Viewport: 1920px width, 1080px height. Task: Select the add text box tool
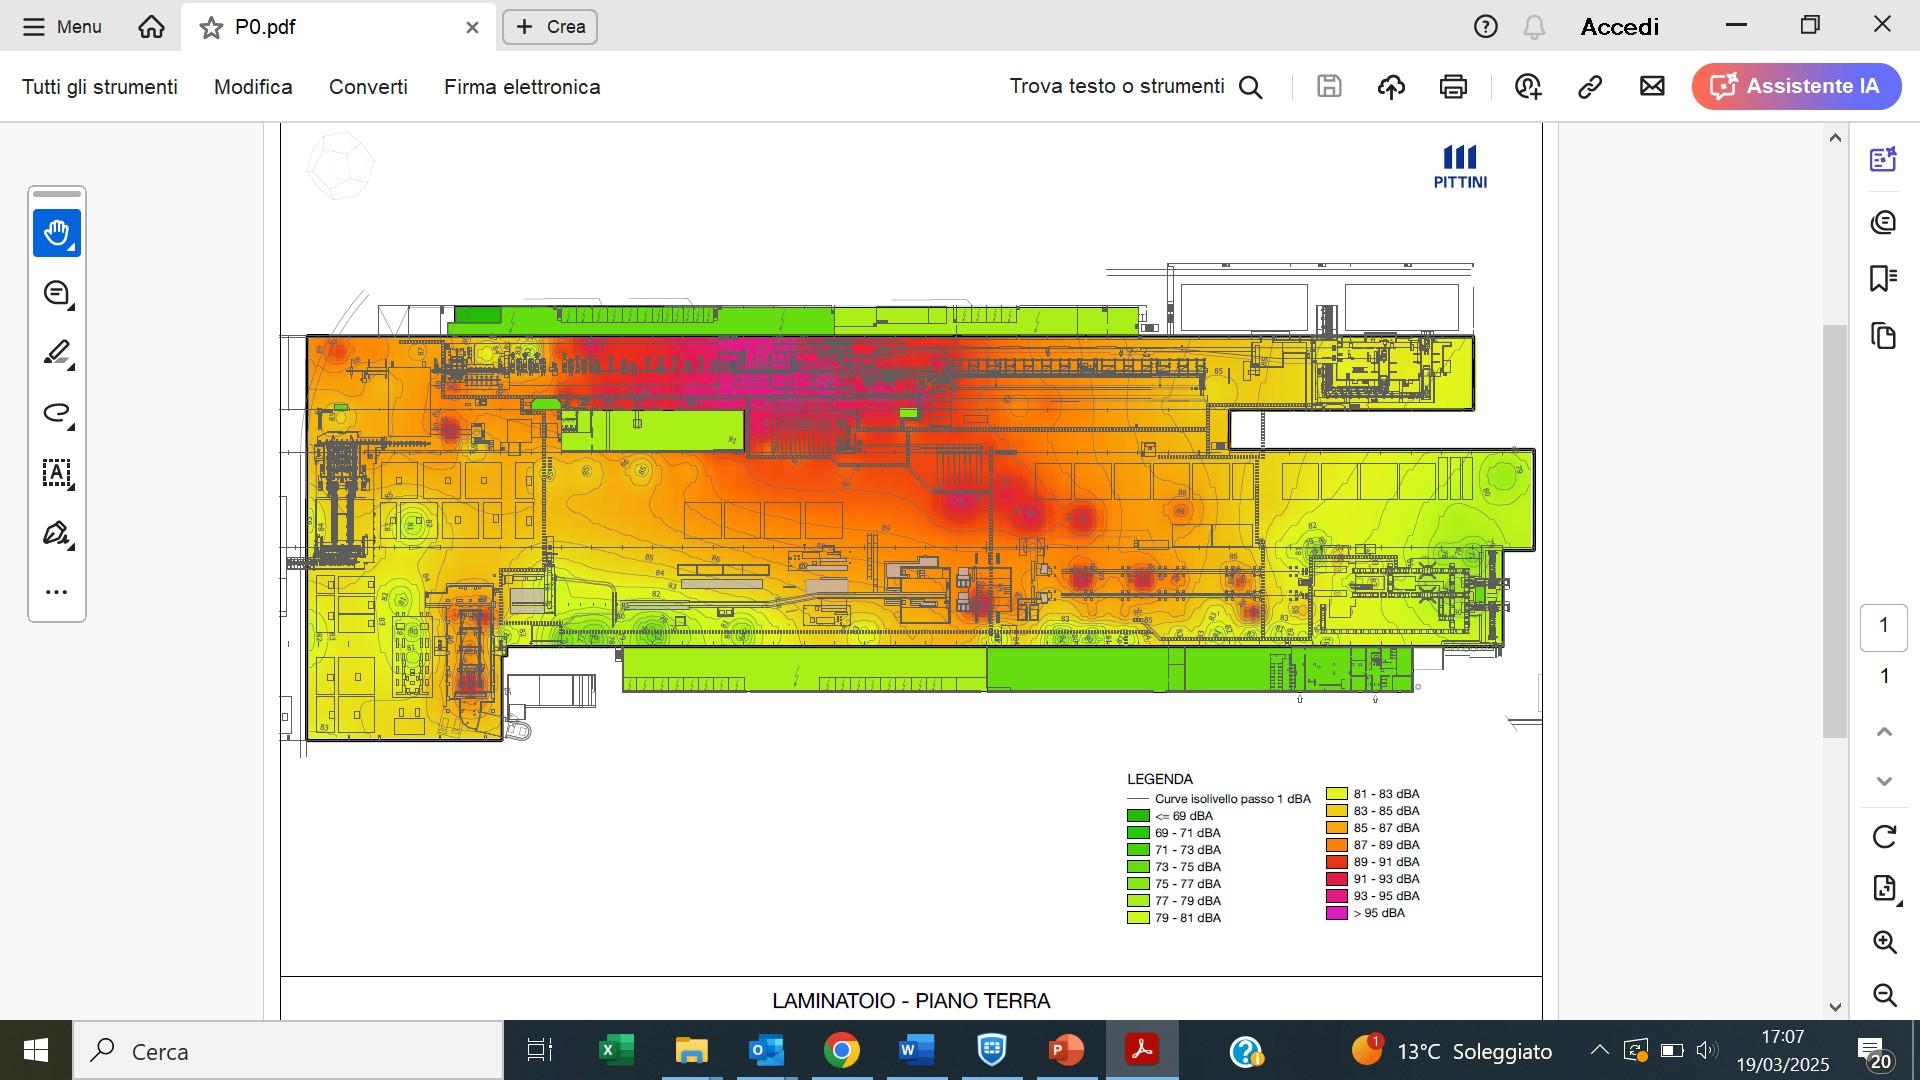pyautogui.click(x=57, y=473)
